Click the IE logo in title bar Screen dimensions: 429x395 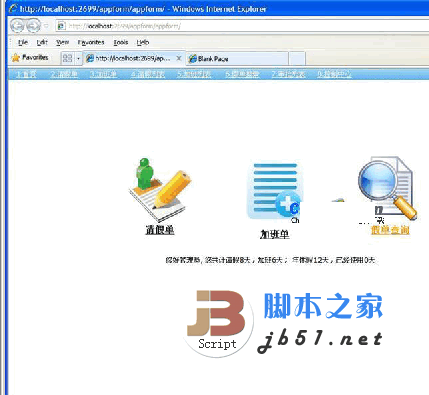[x=12, y=8]
